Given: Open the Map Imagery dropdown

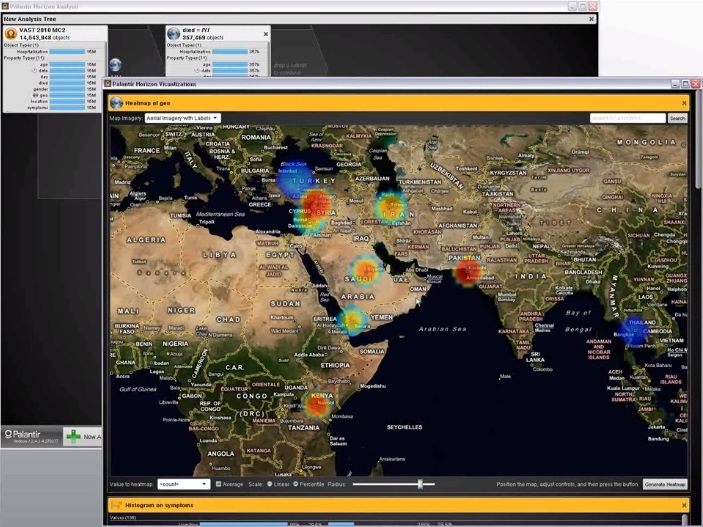Looking at the screenshot, I should click(x=182, y=118).
